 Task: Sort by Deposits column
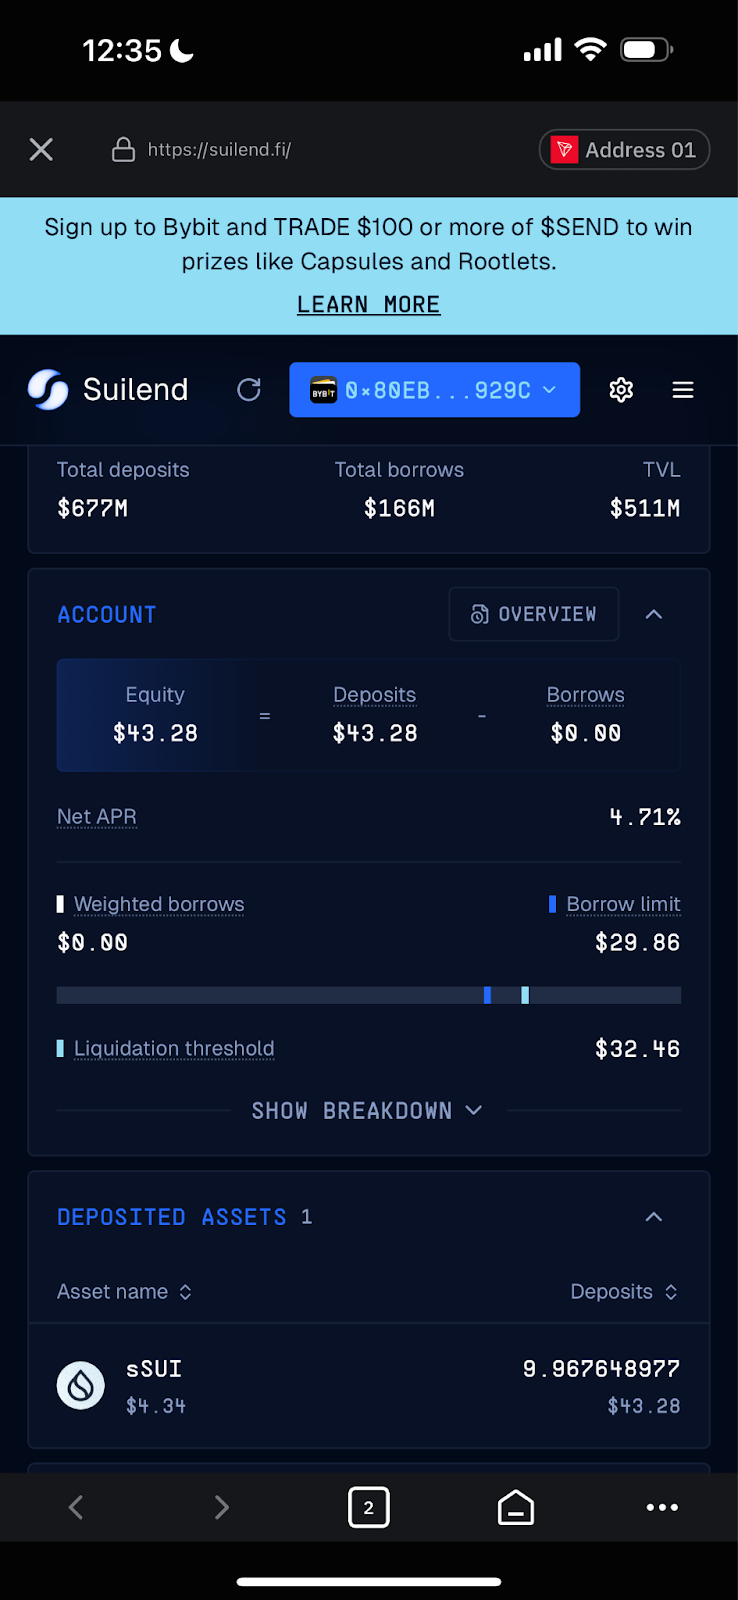pyautogui.click(x=624, y=1292)
